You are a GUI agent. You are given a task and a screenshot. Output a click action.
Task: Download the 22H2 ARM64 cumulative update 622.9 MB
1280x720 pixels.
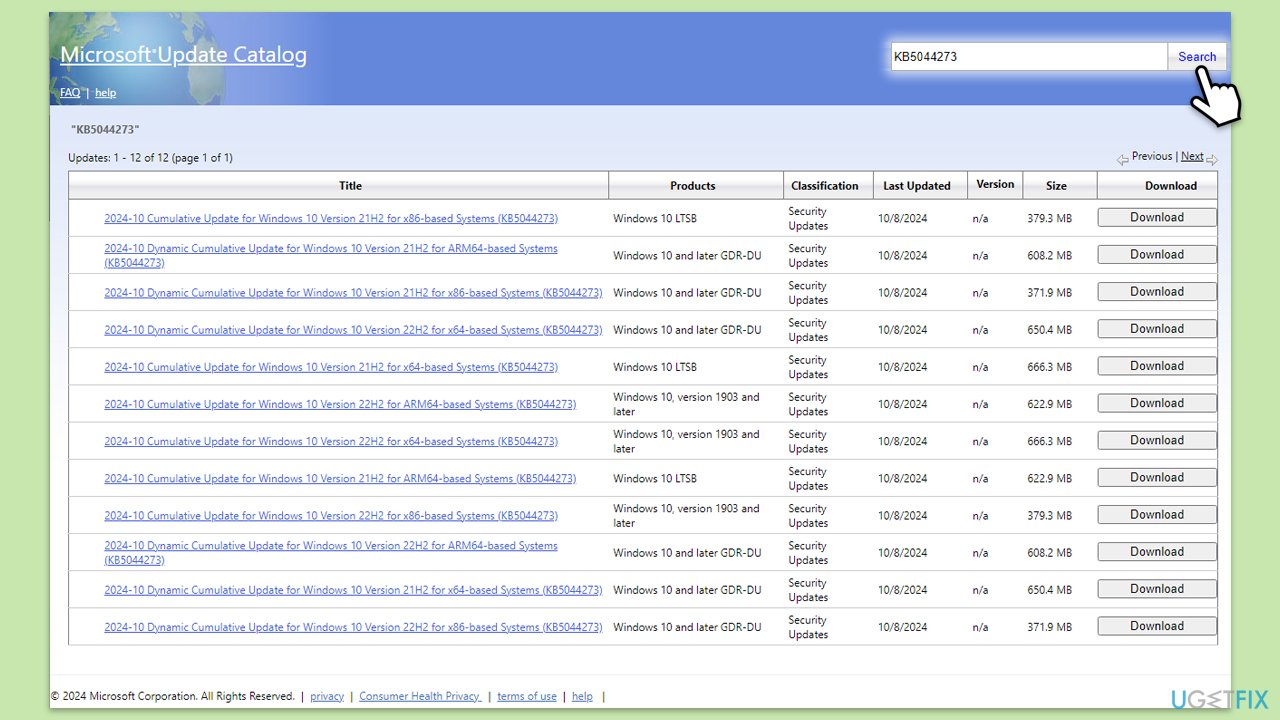pyautogui.click(x=1157, y=404)
